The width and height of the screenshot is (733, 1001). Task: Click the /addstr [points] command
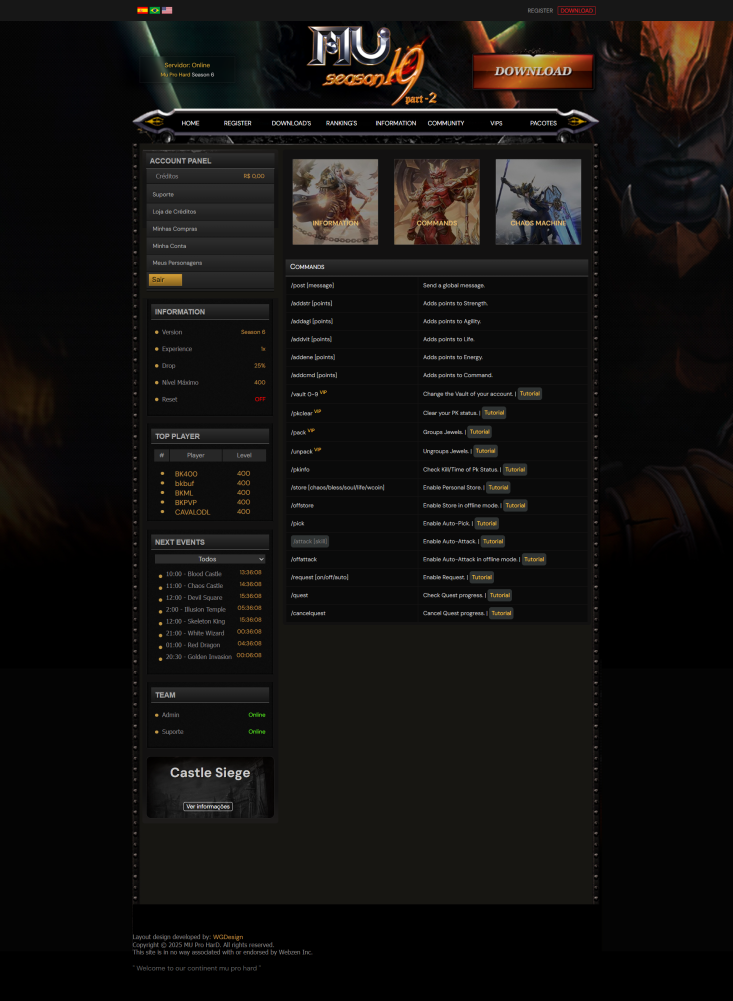(x=311, y=303)
